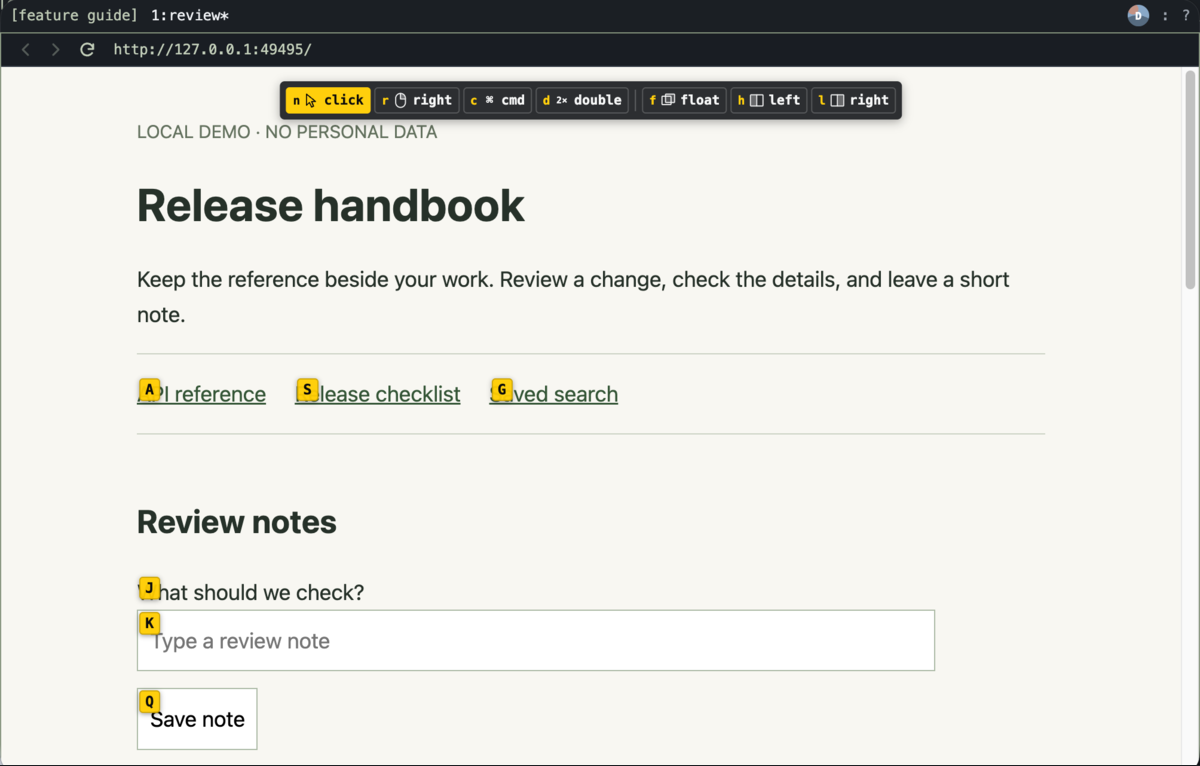
Task: Go back using the browser back arrow
Action: 26,49
